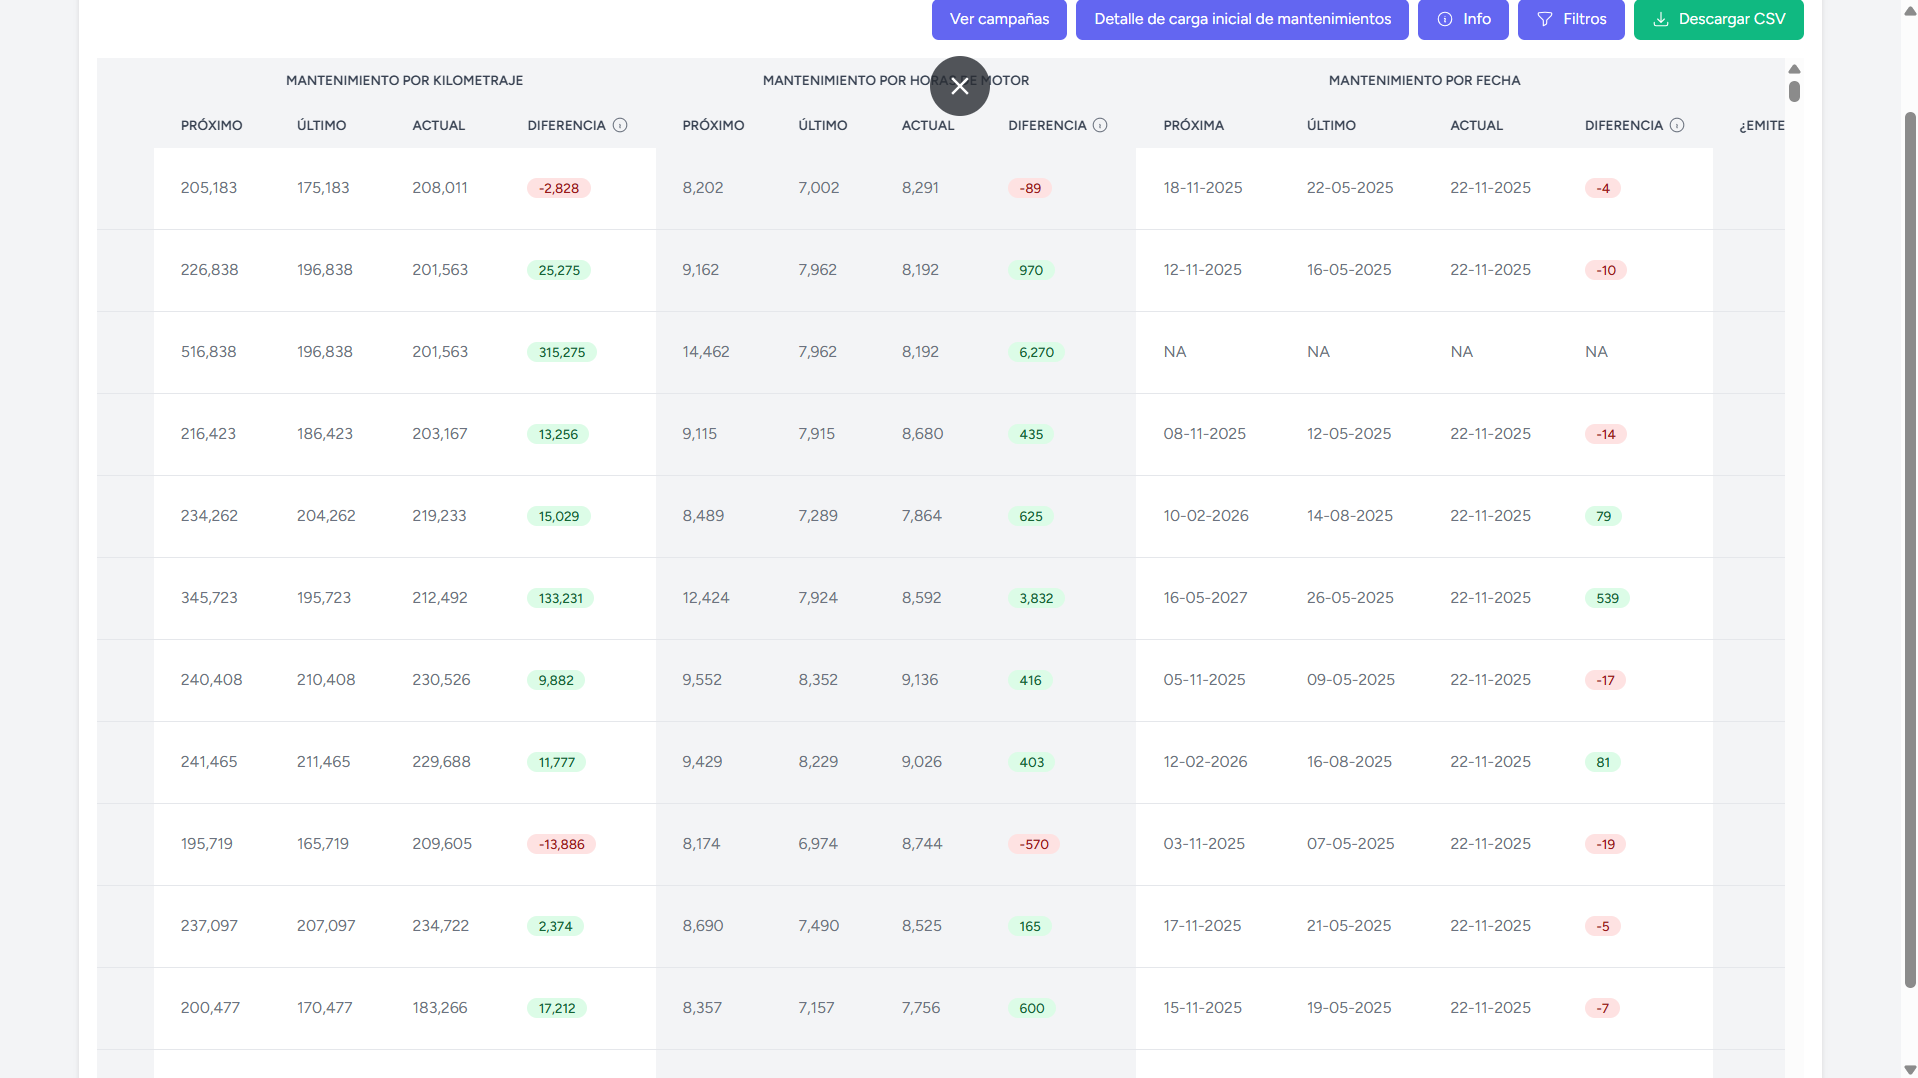Click the red -570 hours badge
This screenshot has height=1078, width=1918.
click(x=1033, y=844)
